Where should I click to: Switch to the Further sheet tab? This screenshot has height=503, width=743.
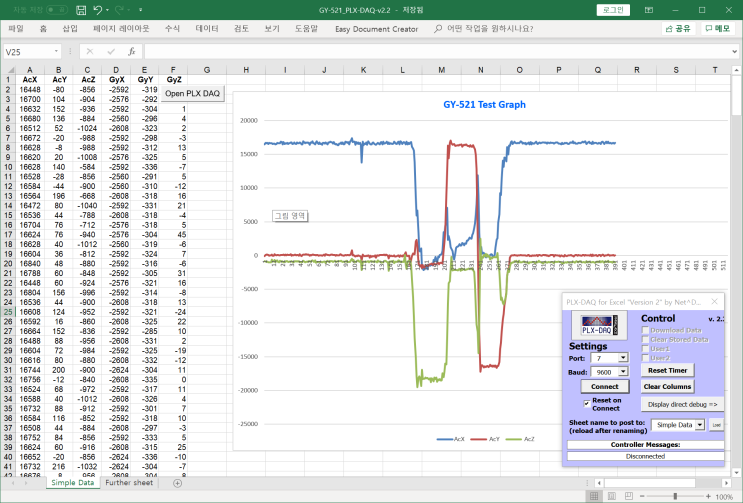pos(129,483)
